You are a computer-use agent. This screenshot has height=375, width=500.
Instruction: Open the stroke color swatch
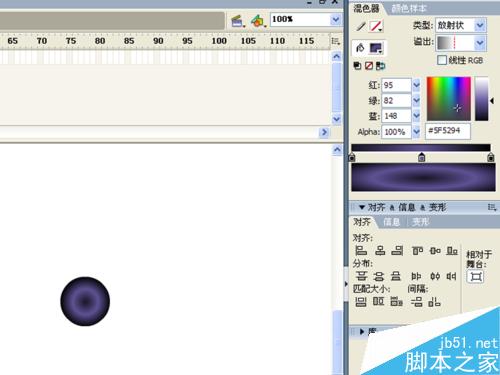[x=376, y=26]
